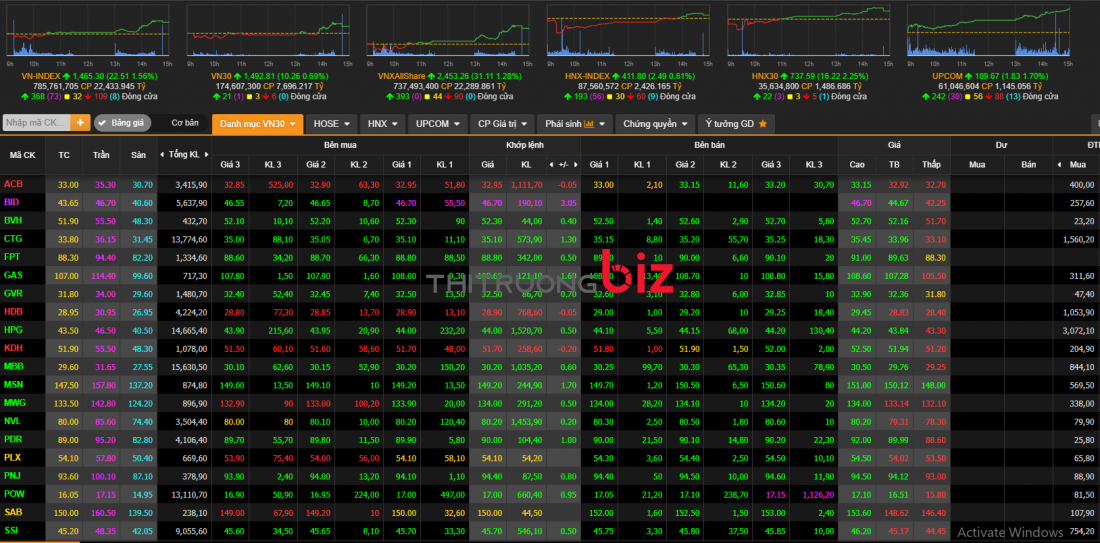The width and height of the screenshot is (1100, 543).
Task: Expand the HNX dropdown
Action: (x=382, y=123)
